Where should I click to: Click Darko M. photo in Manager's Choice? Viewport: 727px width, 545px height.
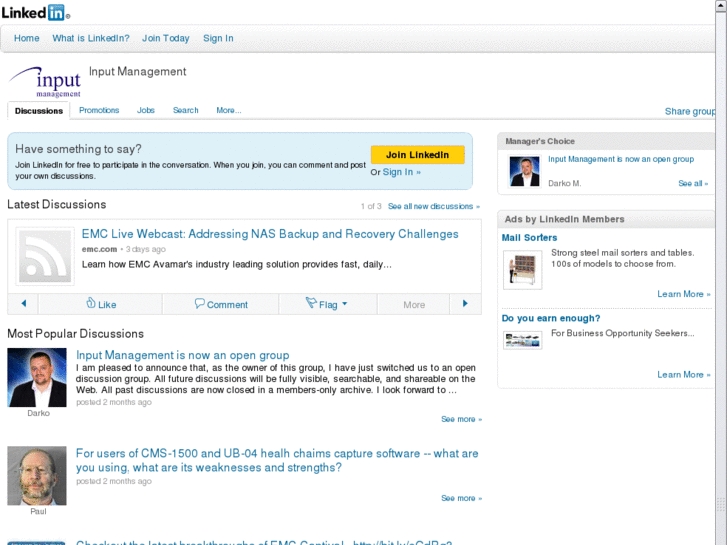[x=524, y=171]
